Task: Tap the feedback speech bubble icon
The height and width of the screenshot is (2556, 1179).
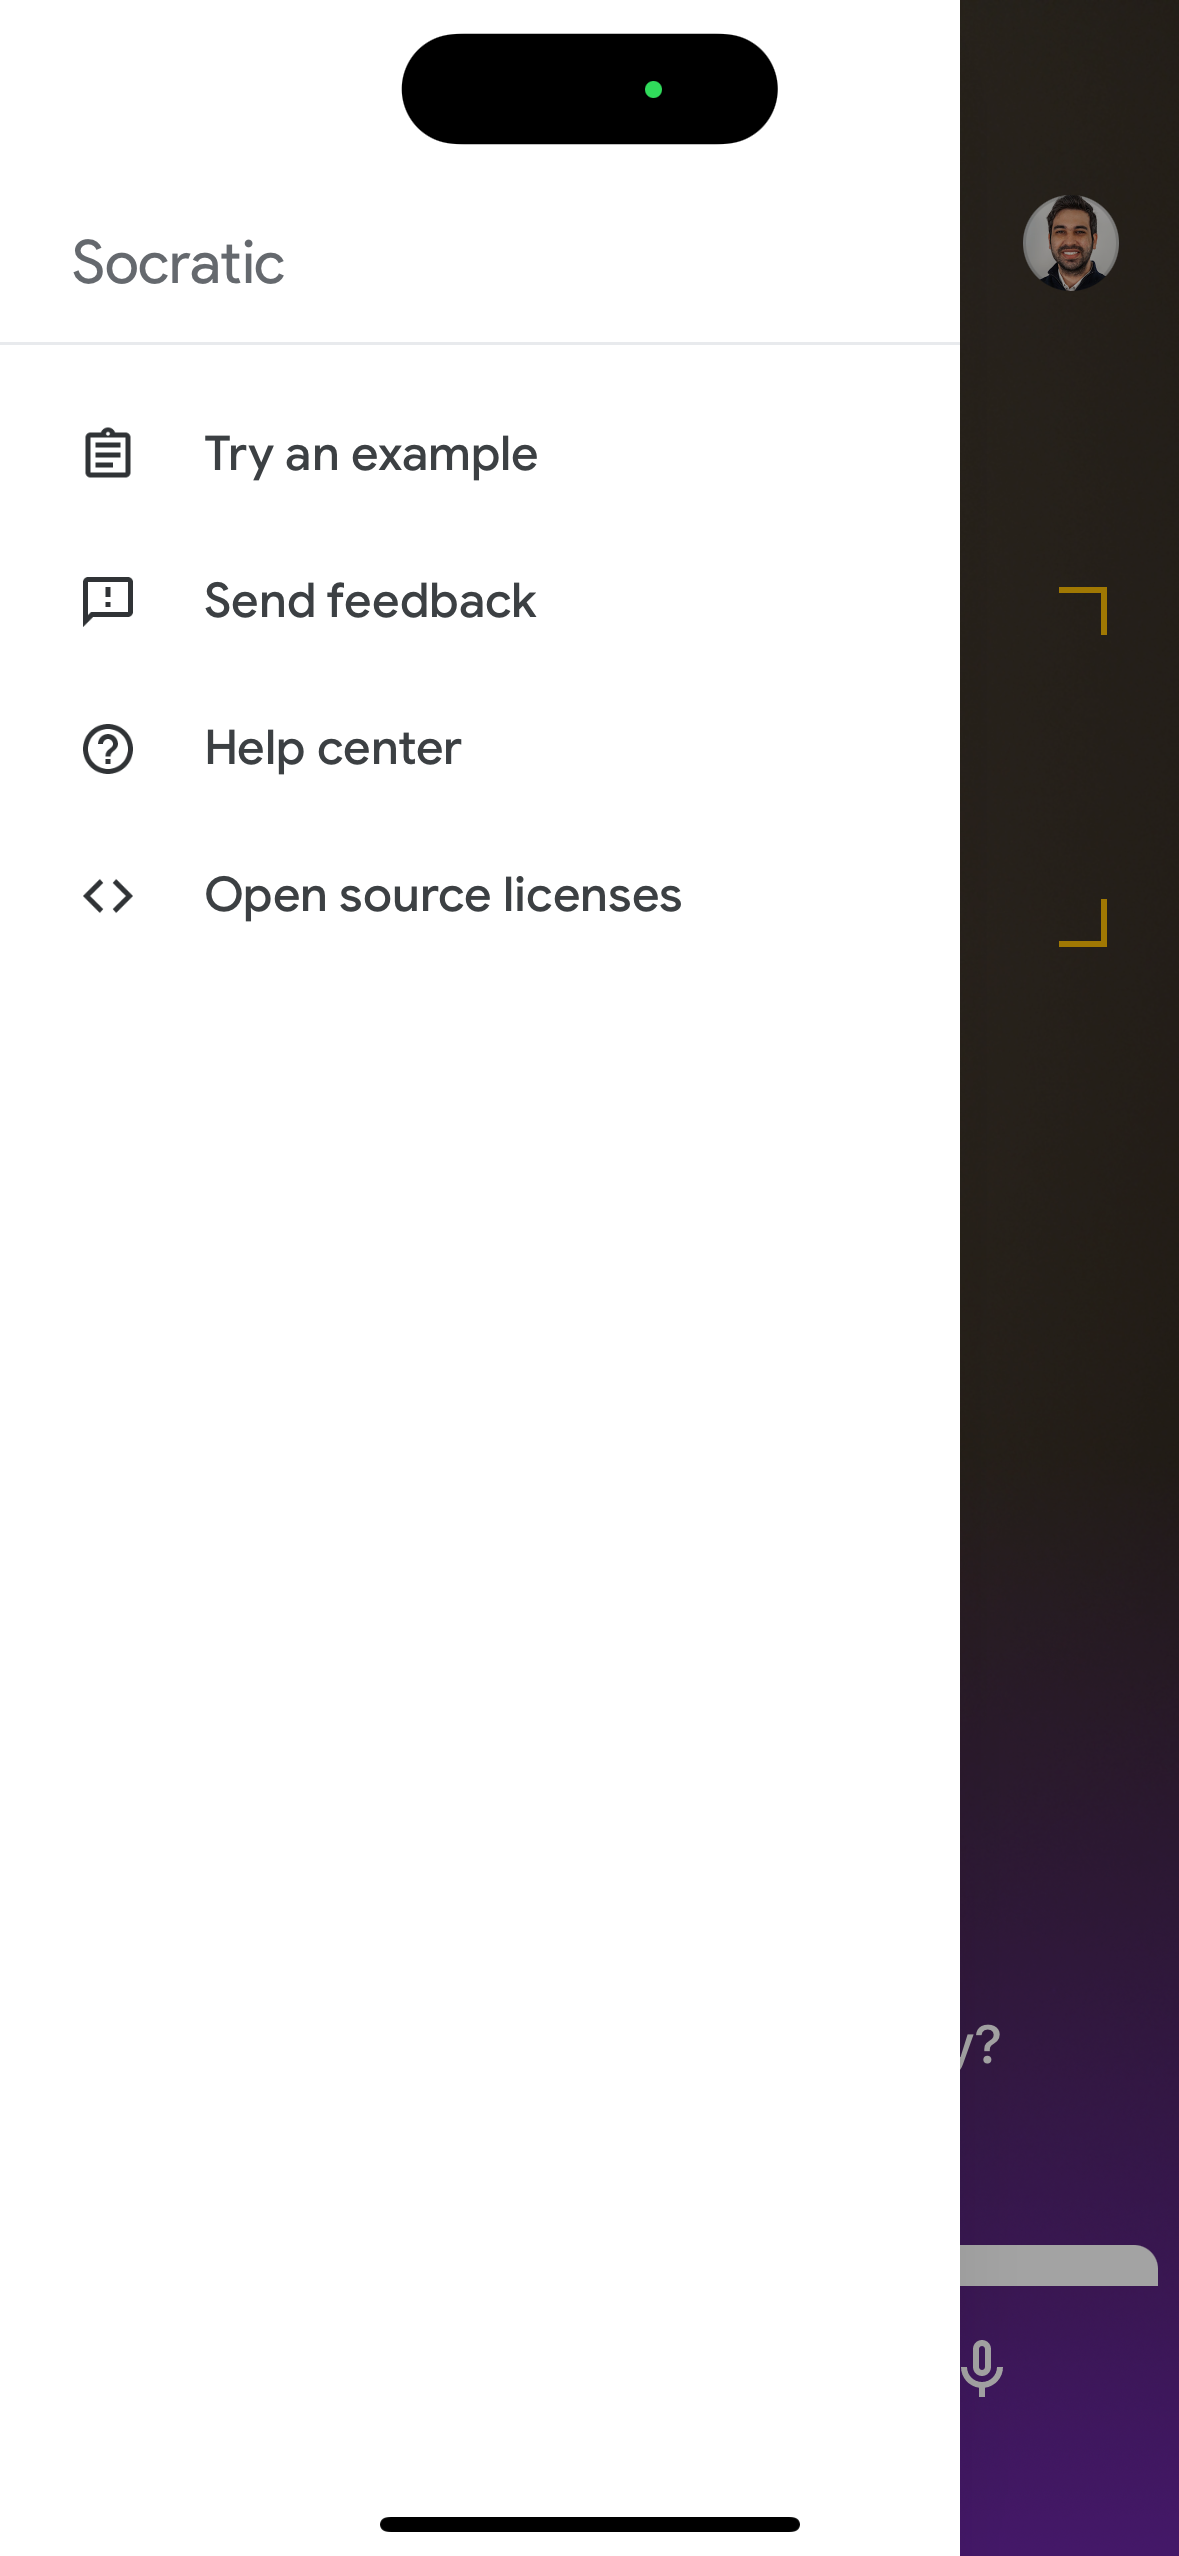Action: point(108,601)
